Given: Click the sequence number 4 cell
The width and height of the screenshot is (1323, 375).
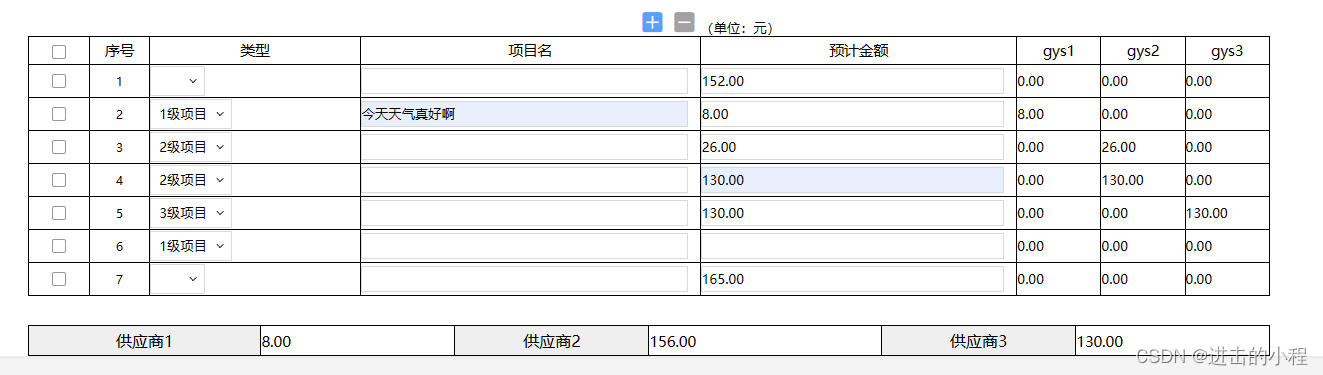Looking at the screenshot, I should tap(119, 180).
